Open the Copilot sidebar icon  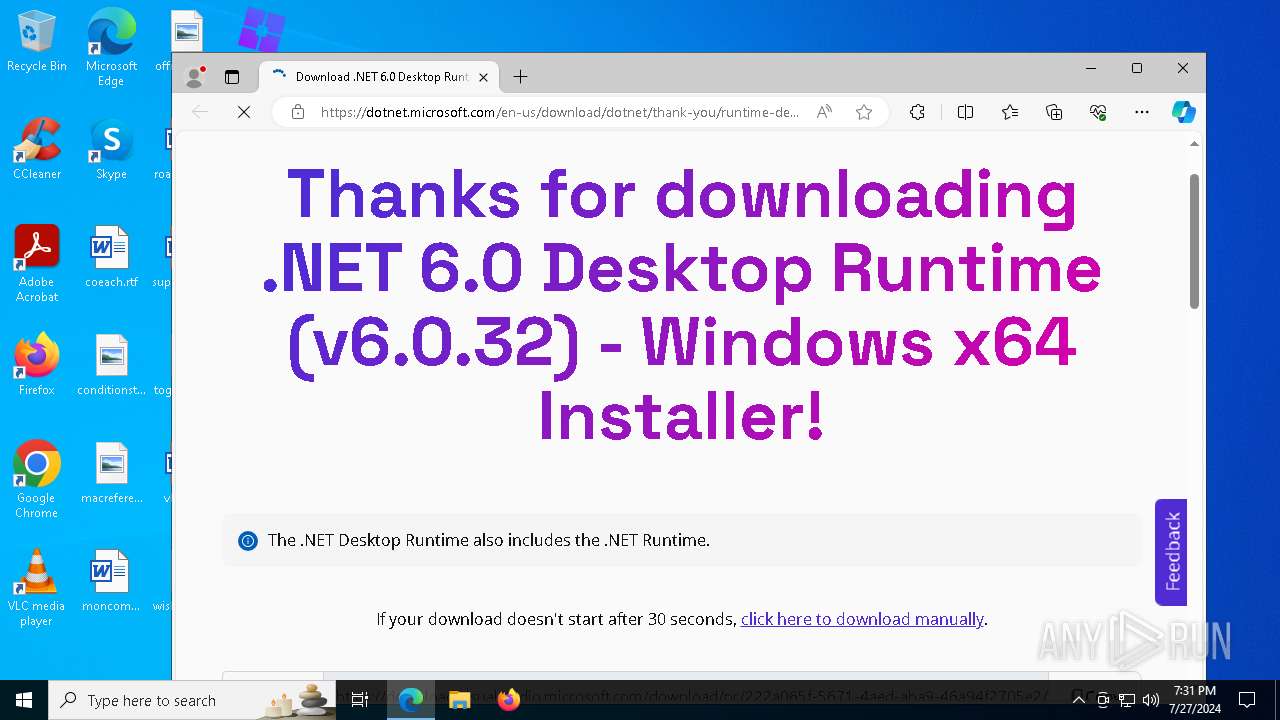1184,112
